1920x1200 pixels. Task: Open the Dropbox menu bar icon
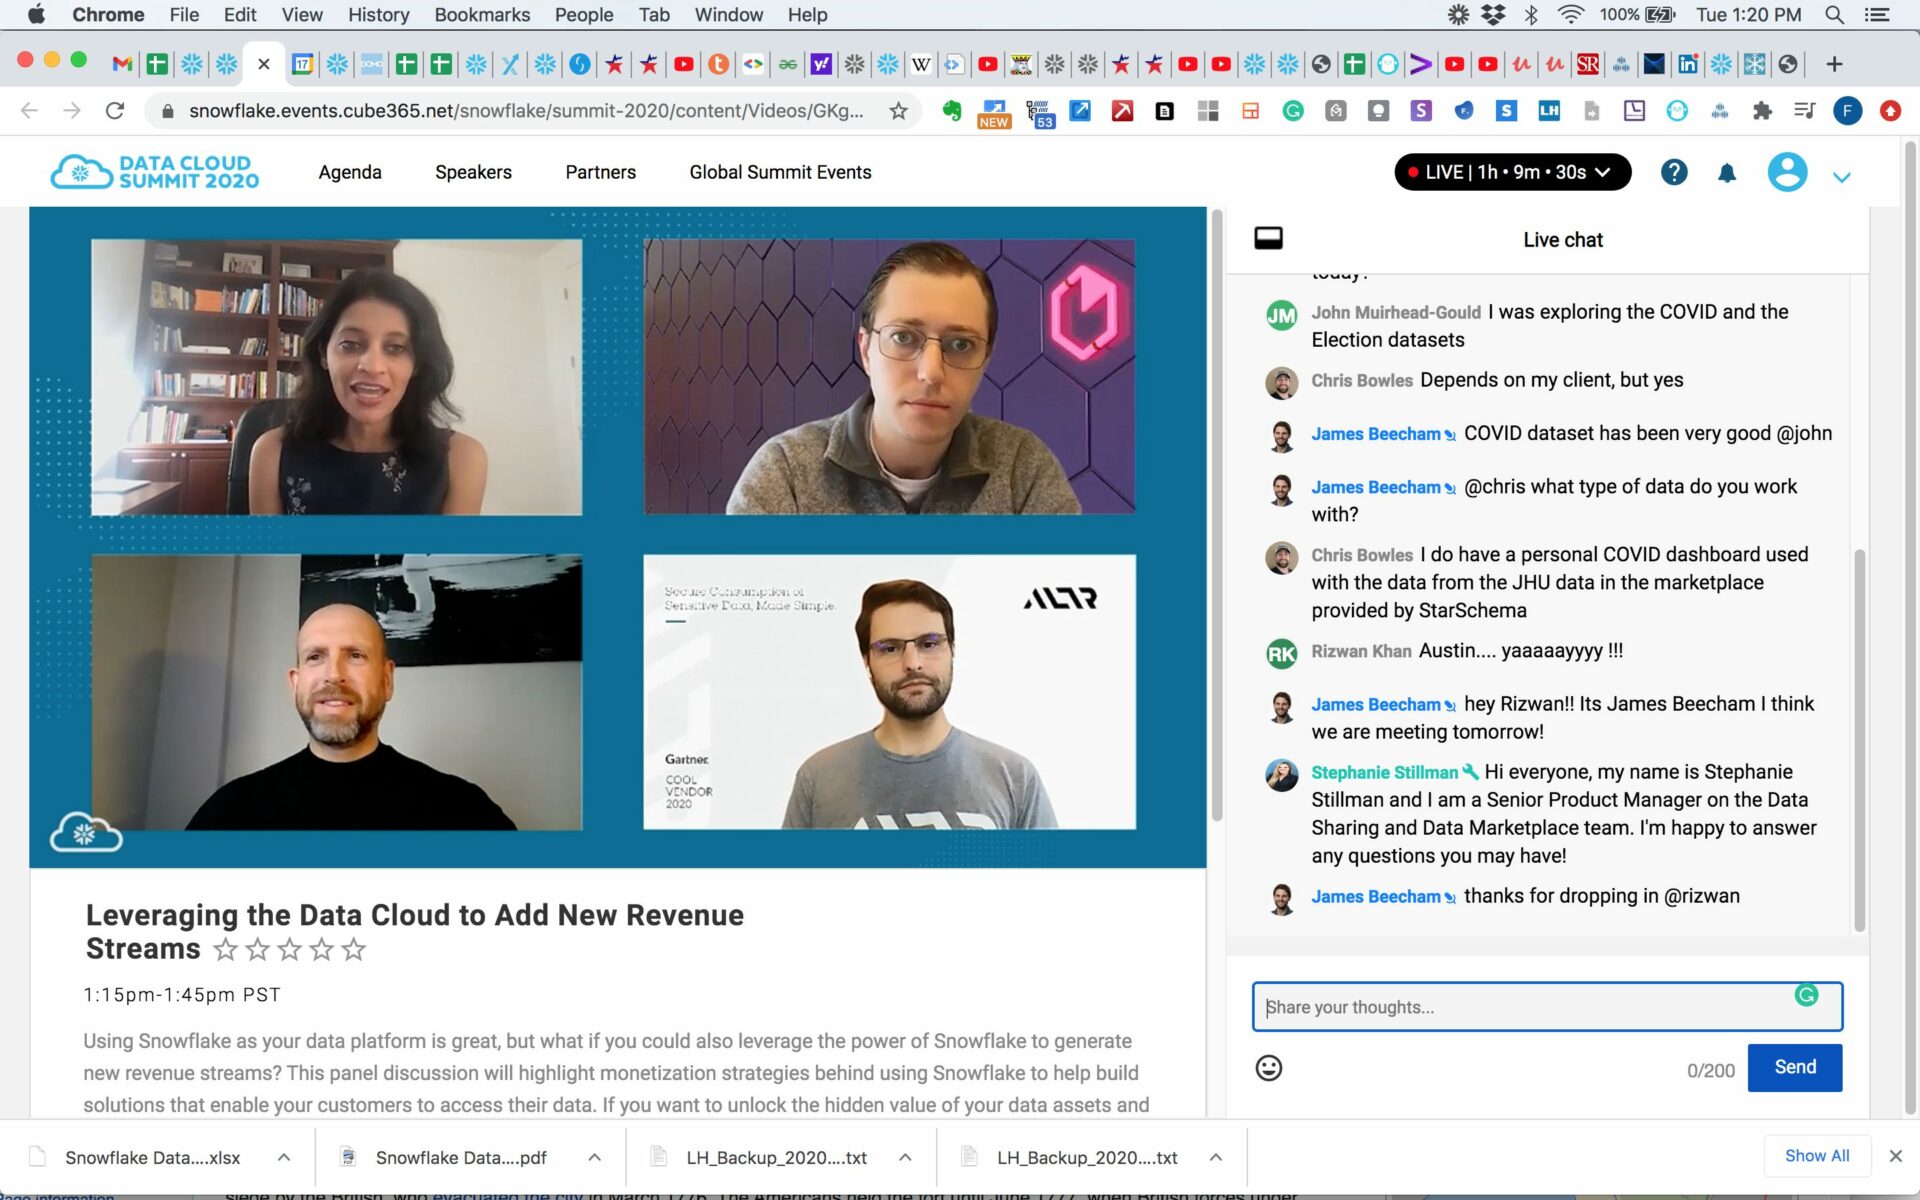[1493, 14]
